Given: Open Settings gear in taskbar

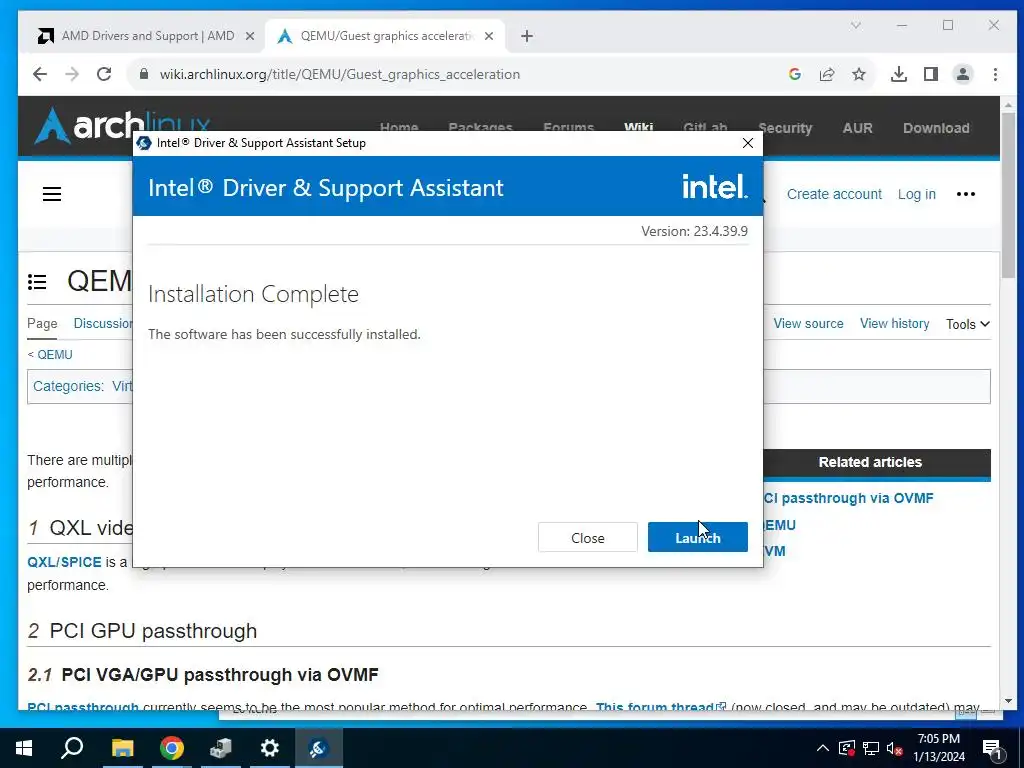Looking at the screenshot, I should pyautogui.click(x=269, y=748).
